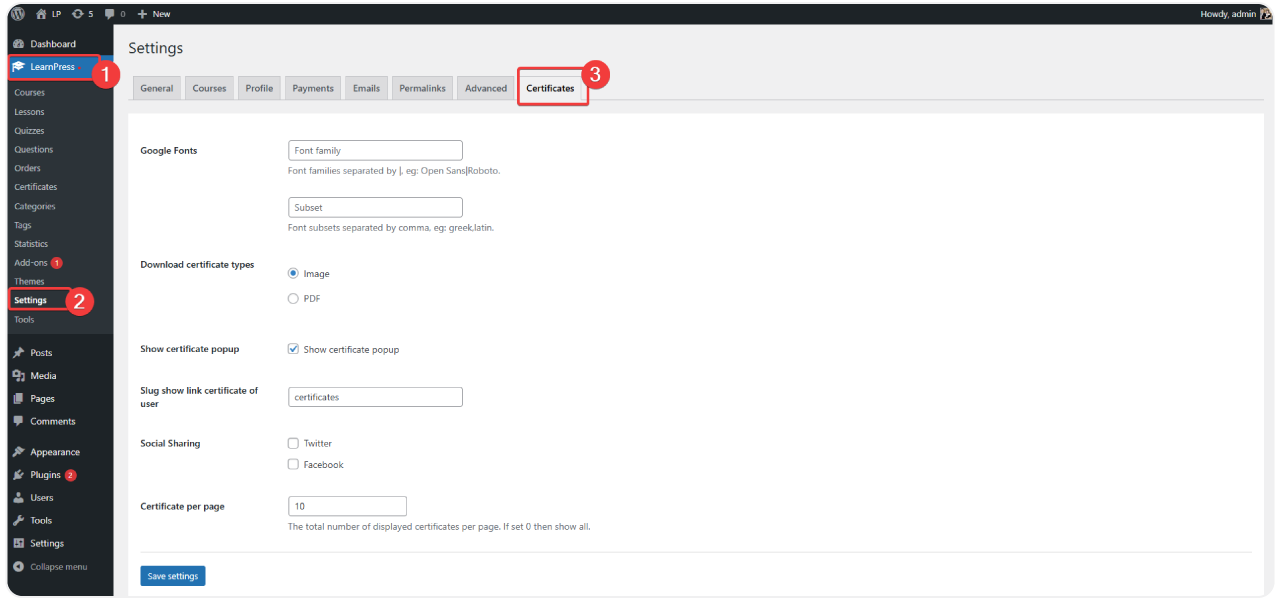Click the WordPress logo icon
This screenshot has height=600, width=1280.
(18, 14)
